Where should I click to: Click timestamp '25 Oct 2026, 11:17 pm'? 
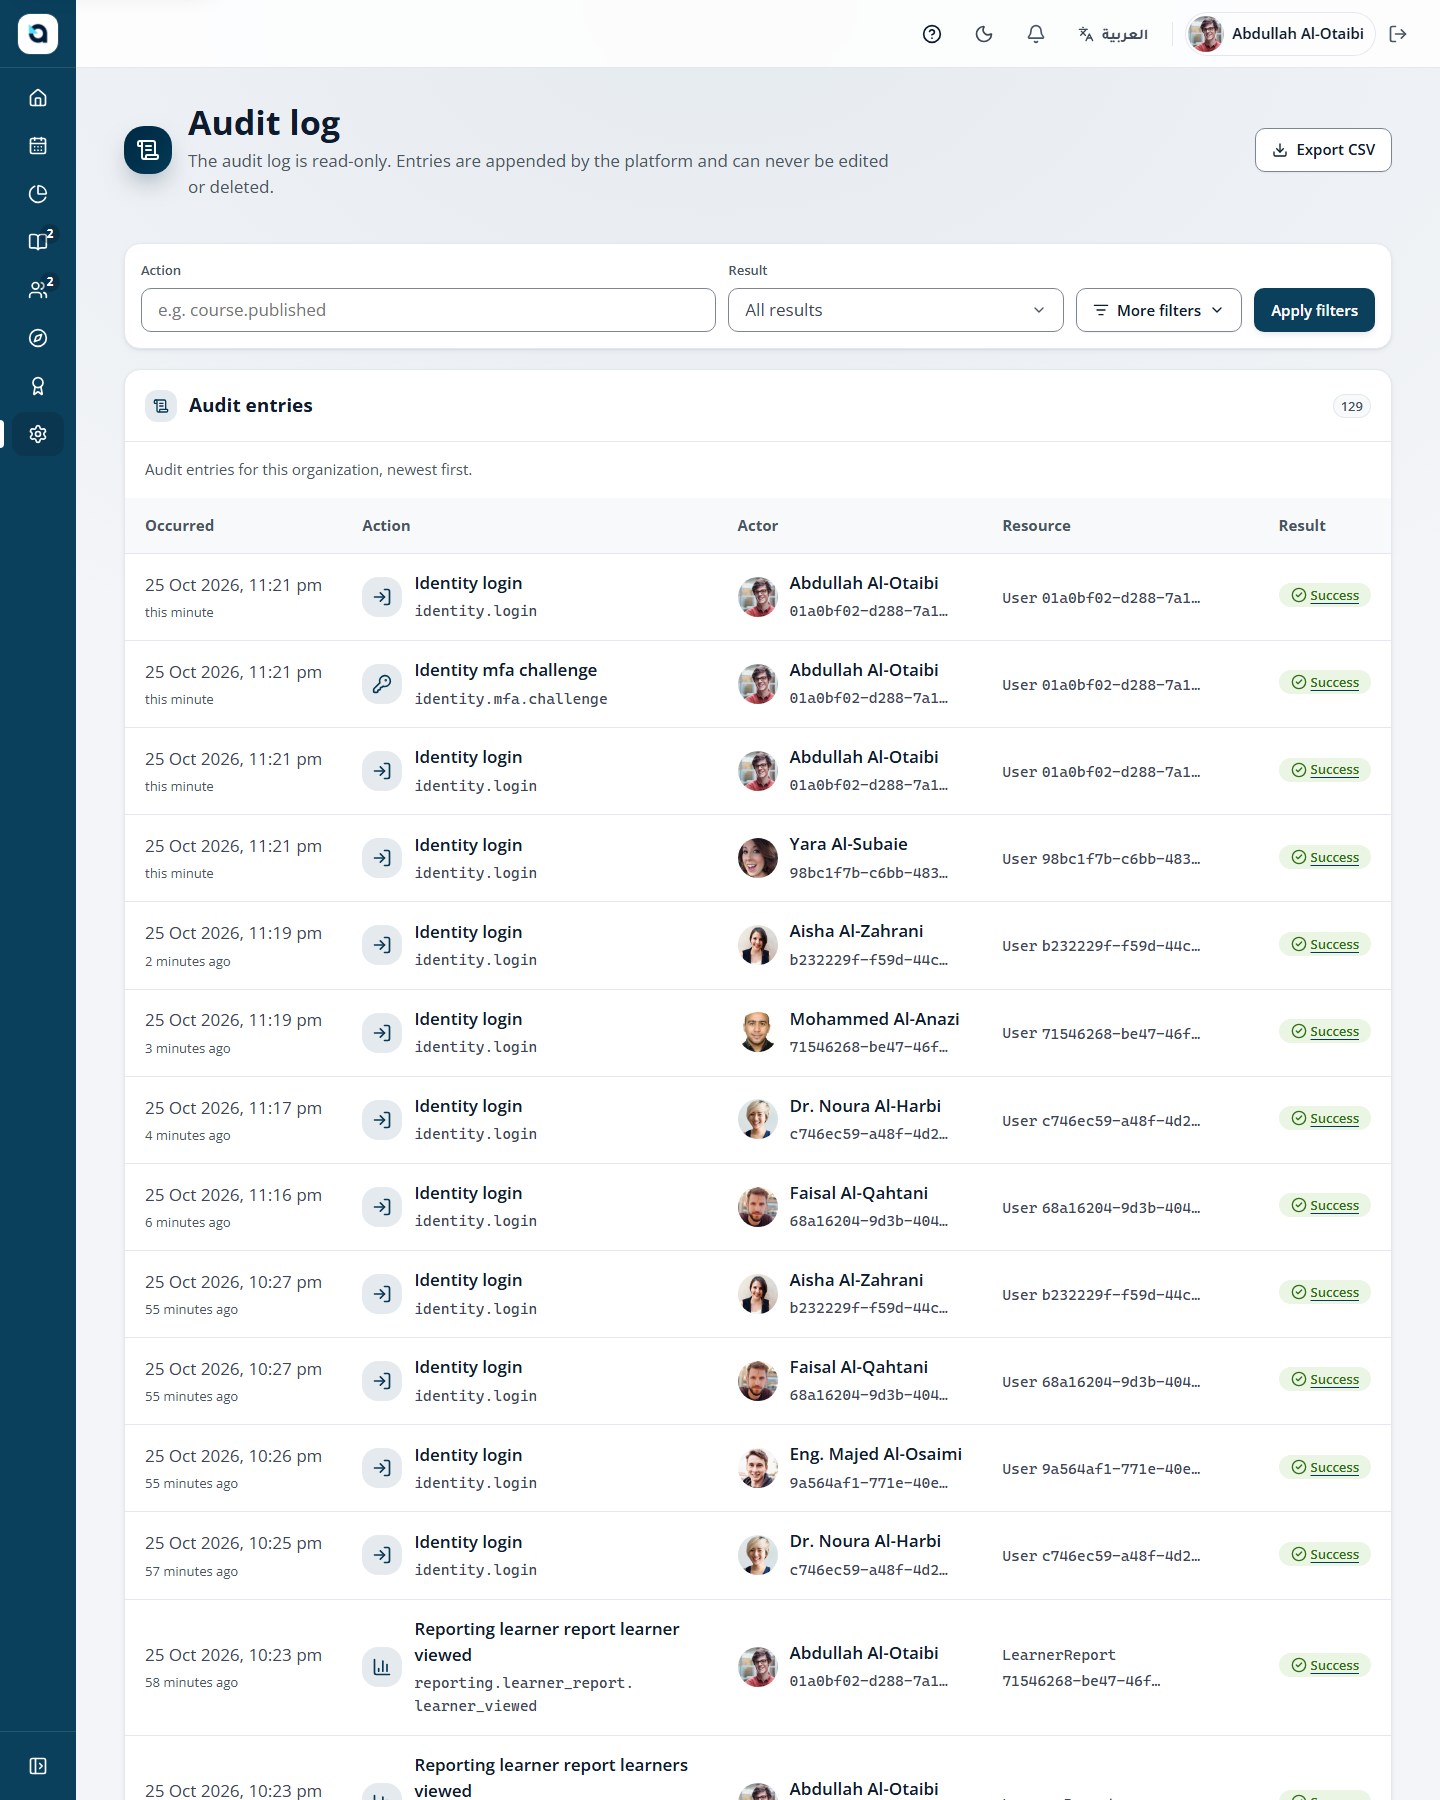[x=233, y=1108]
